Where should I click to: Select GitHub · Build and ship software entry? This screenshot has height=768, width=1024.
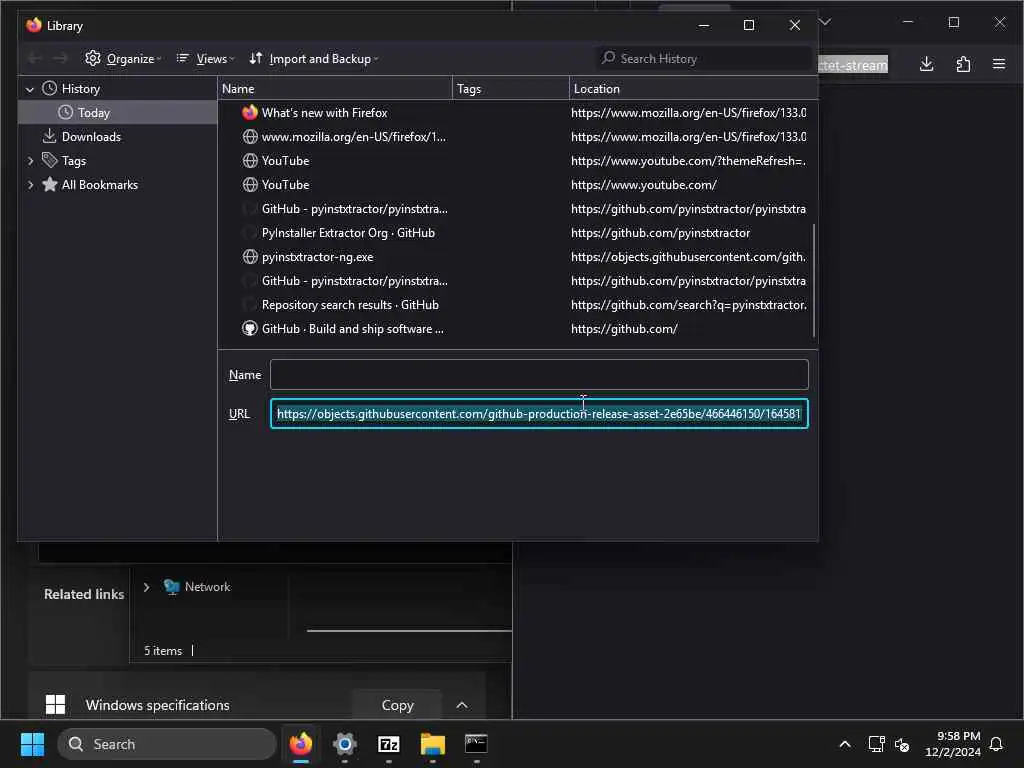(x=516, y=329)
